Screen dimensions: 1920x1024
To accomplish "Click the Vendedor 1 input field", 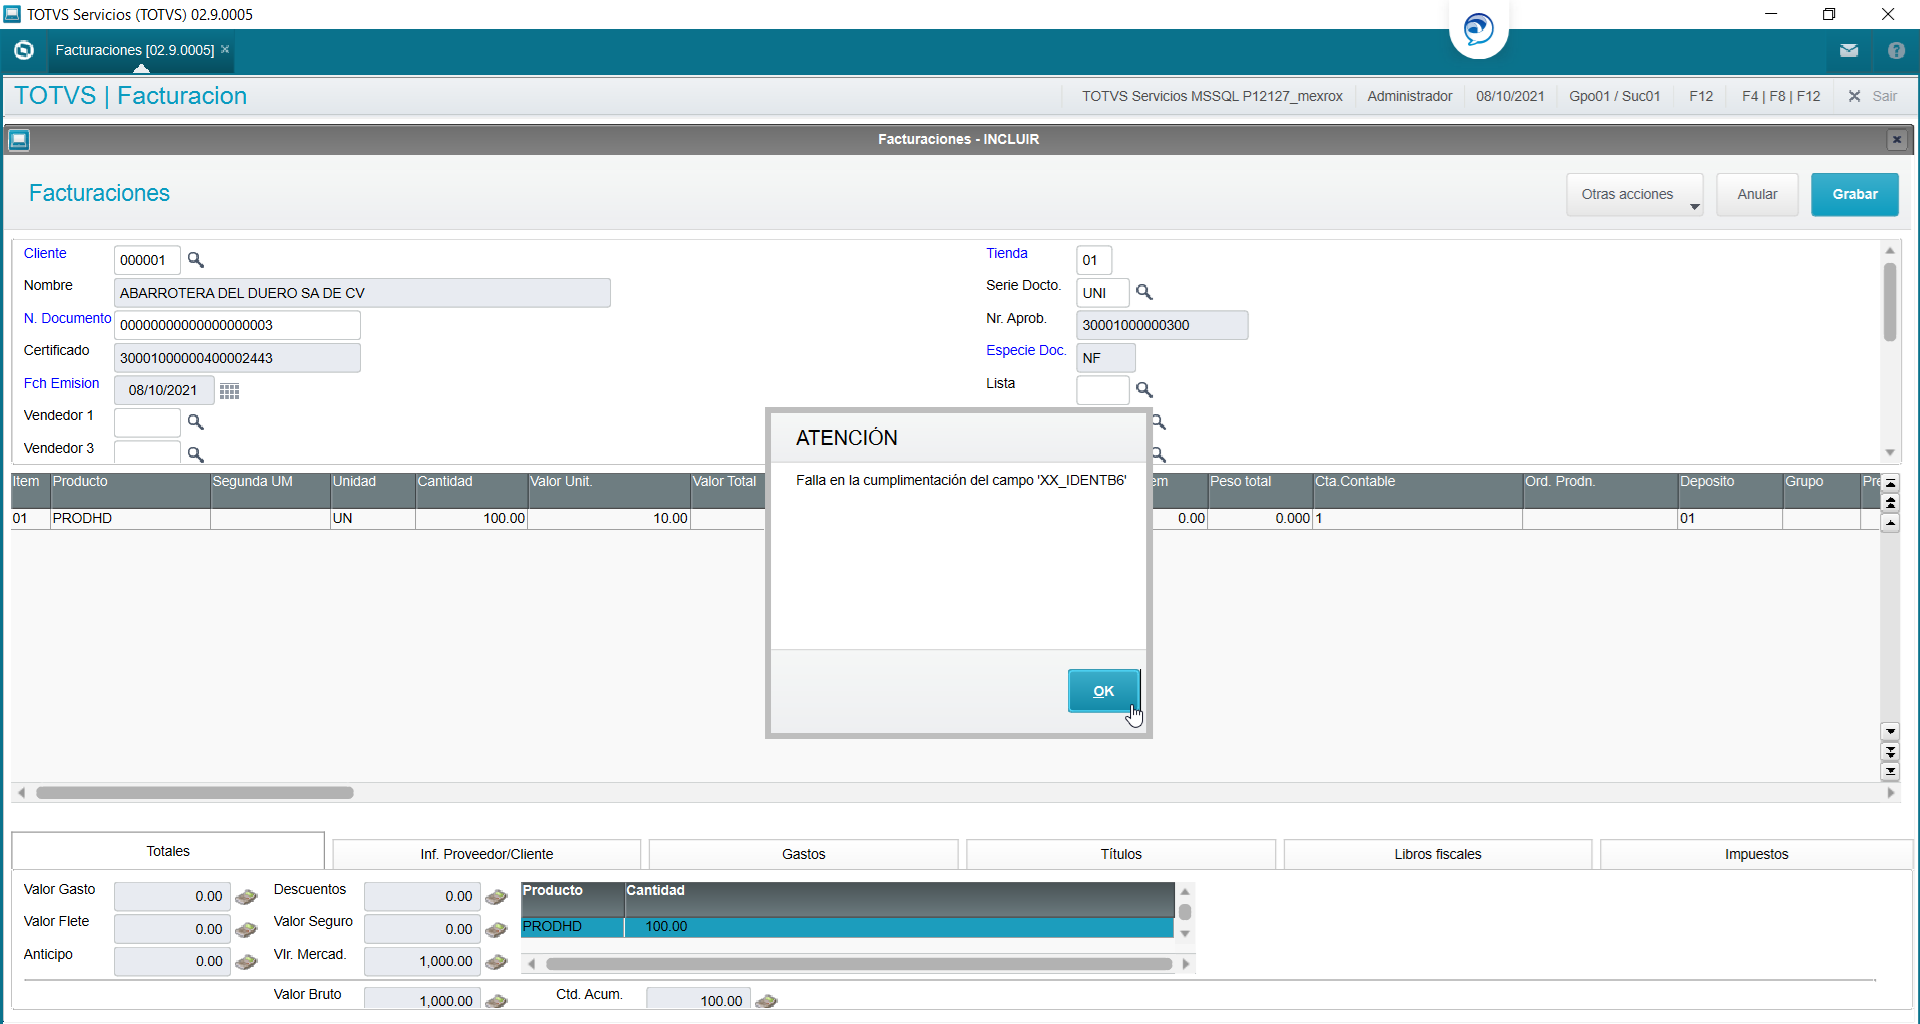I will (147, 422).
